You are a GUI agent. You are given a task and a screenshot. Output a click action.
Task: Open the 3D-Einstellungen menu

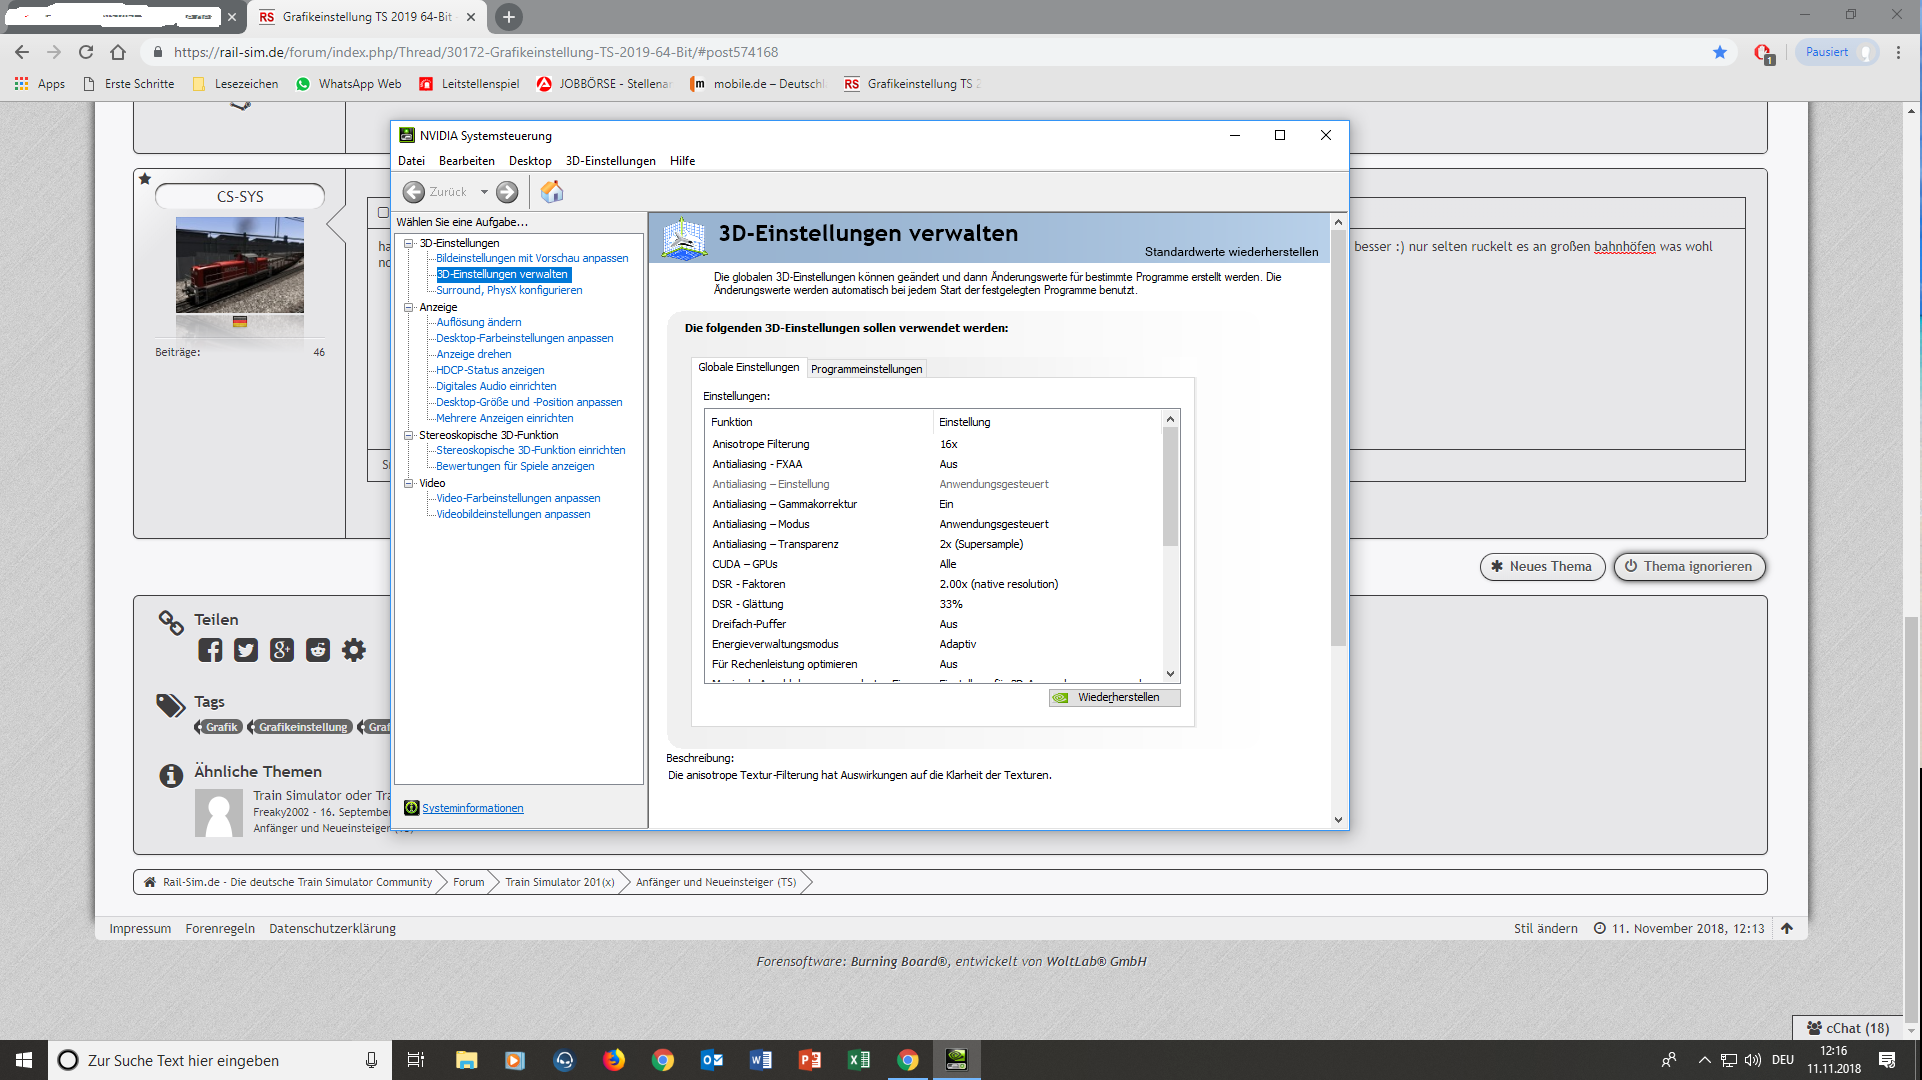tap(610, 161)
